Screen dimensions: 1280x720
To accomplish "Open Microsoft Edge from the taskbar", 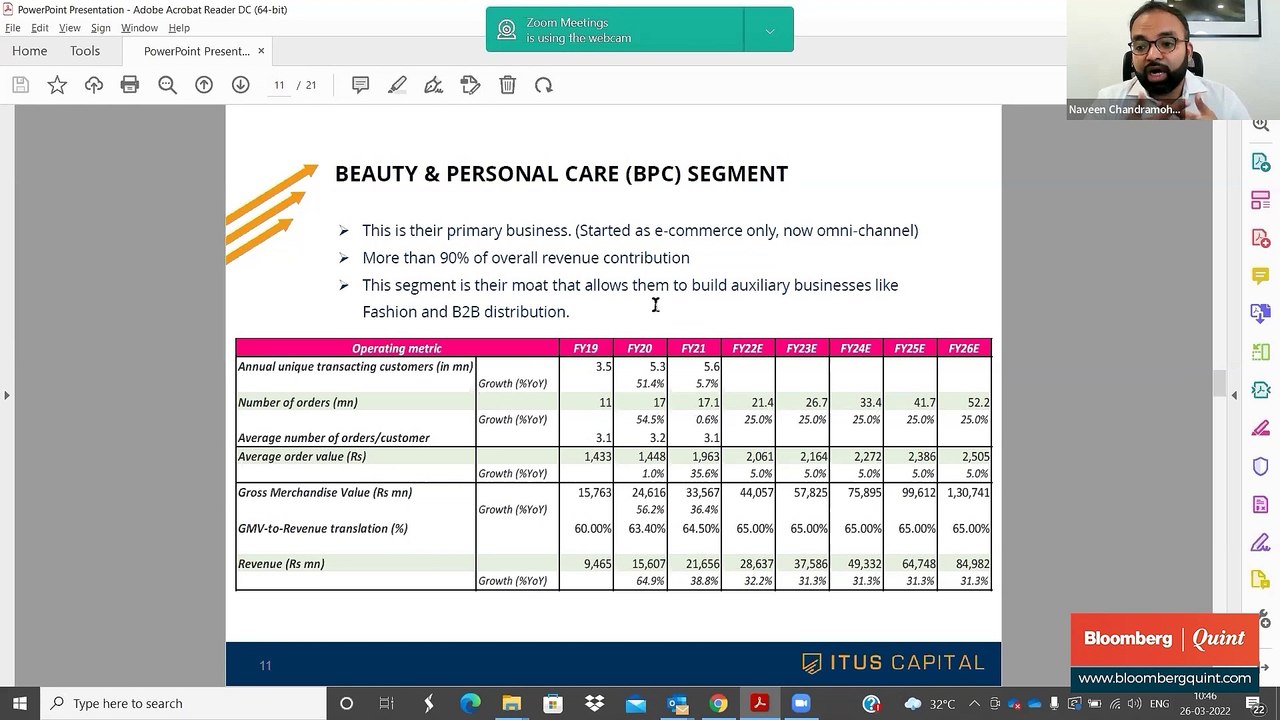I will [470, 703].
